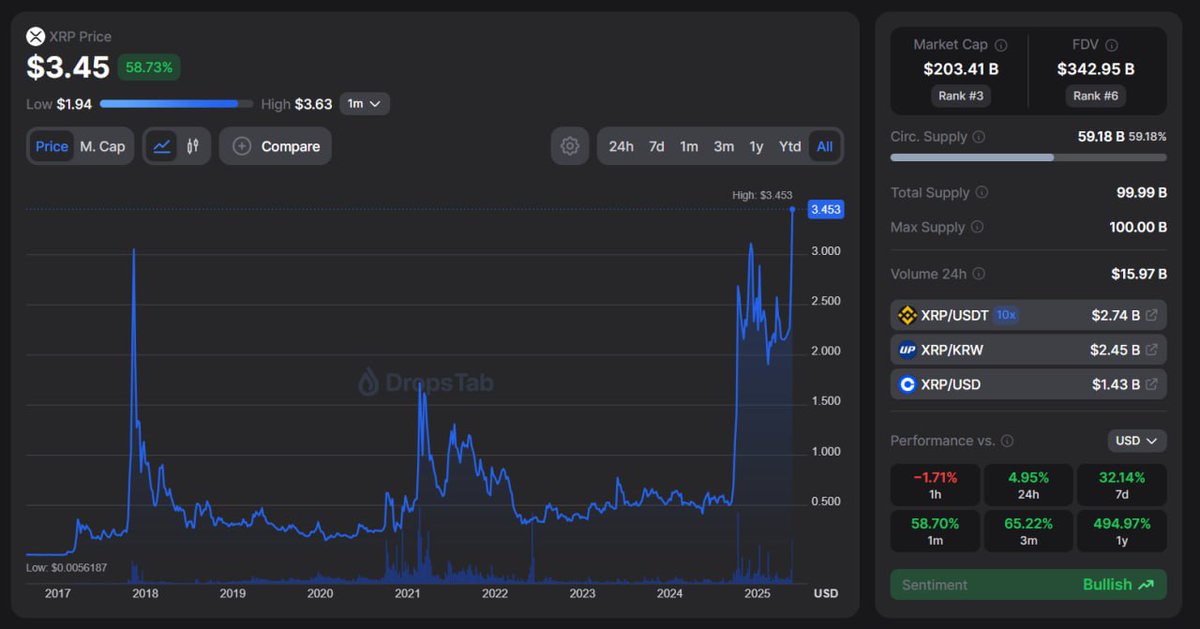Click the 58.70% 1m performance cell
Image resolution: width=1200 pixels, height=629 pixels.
click(935, 531)
